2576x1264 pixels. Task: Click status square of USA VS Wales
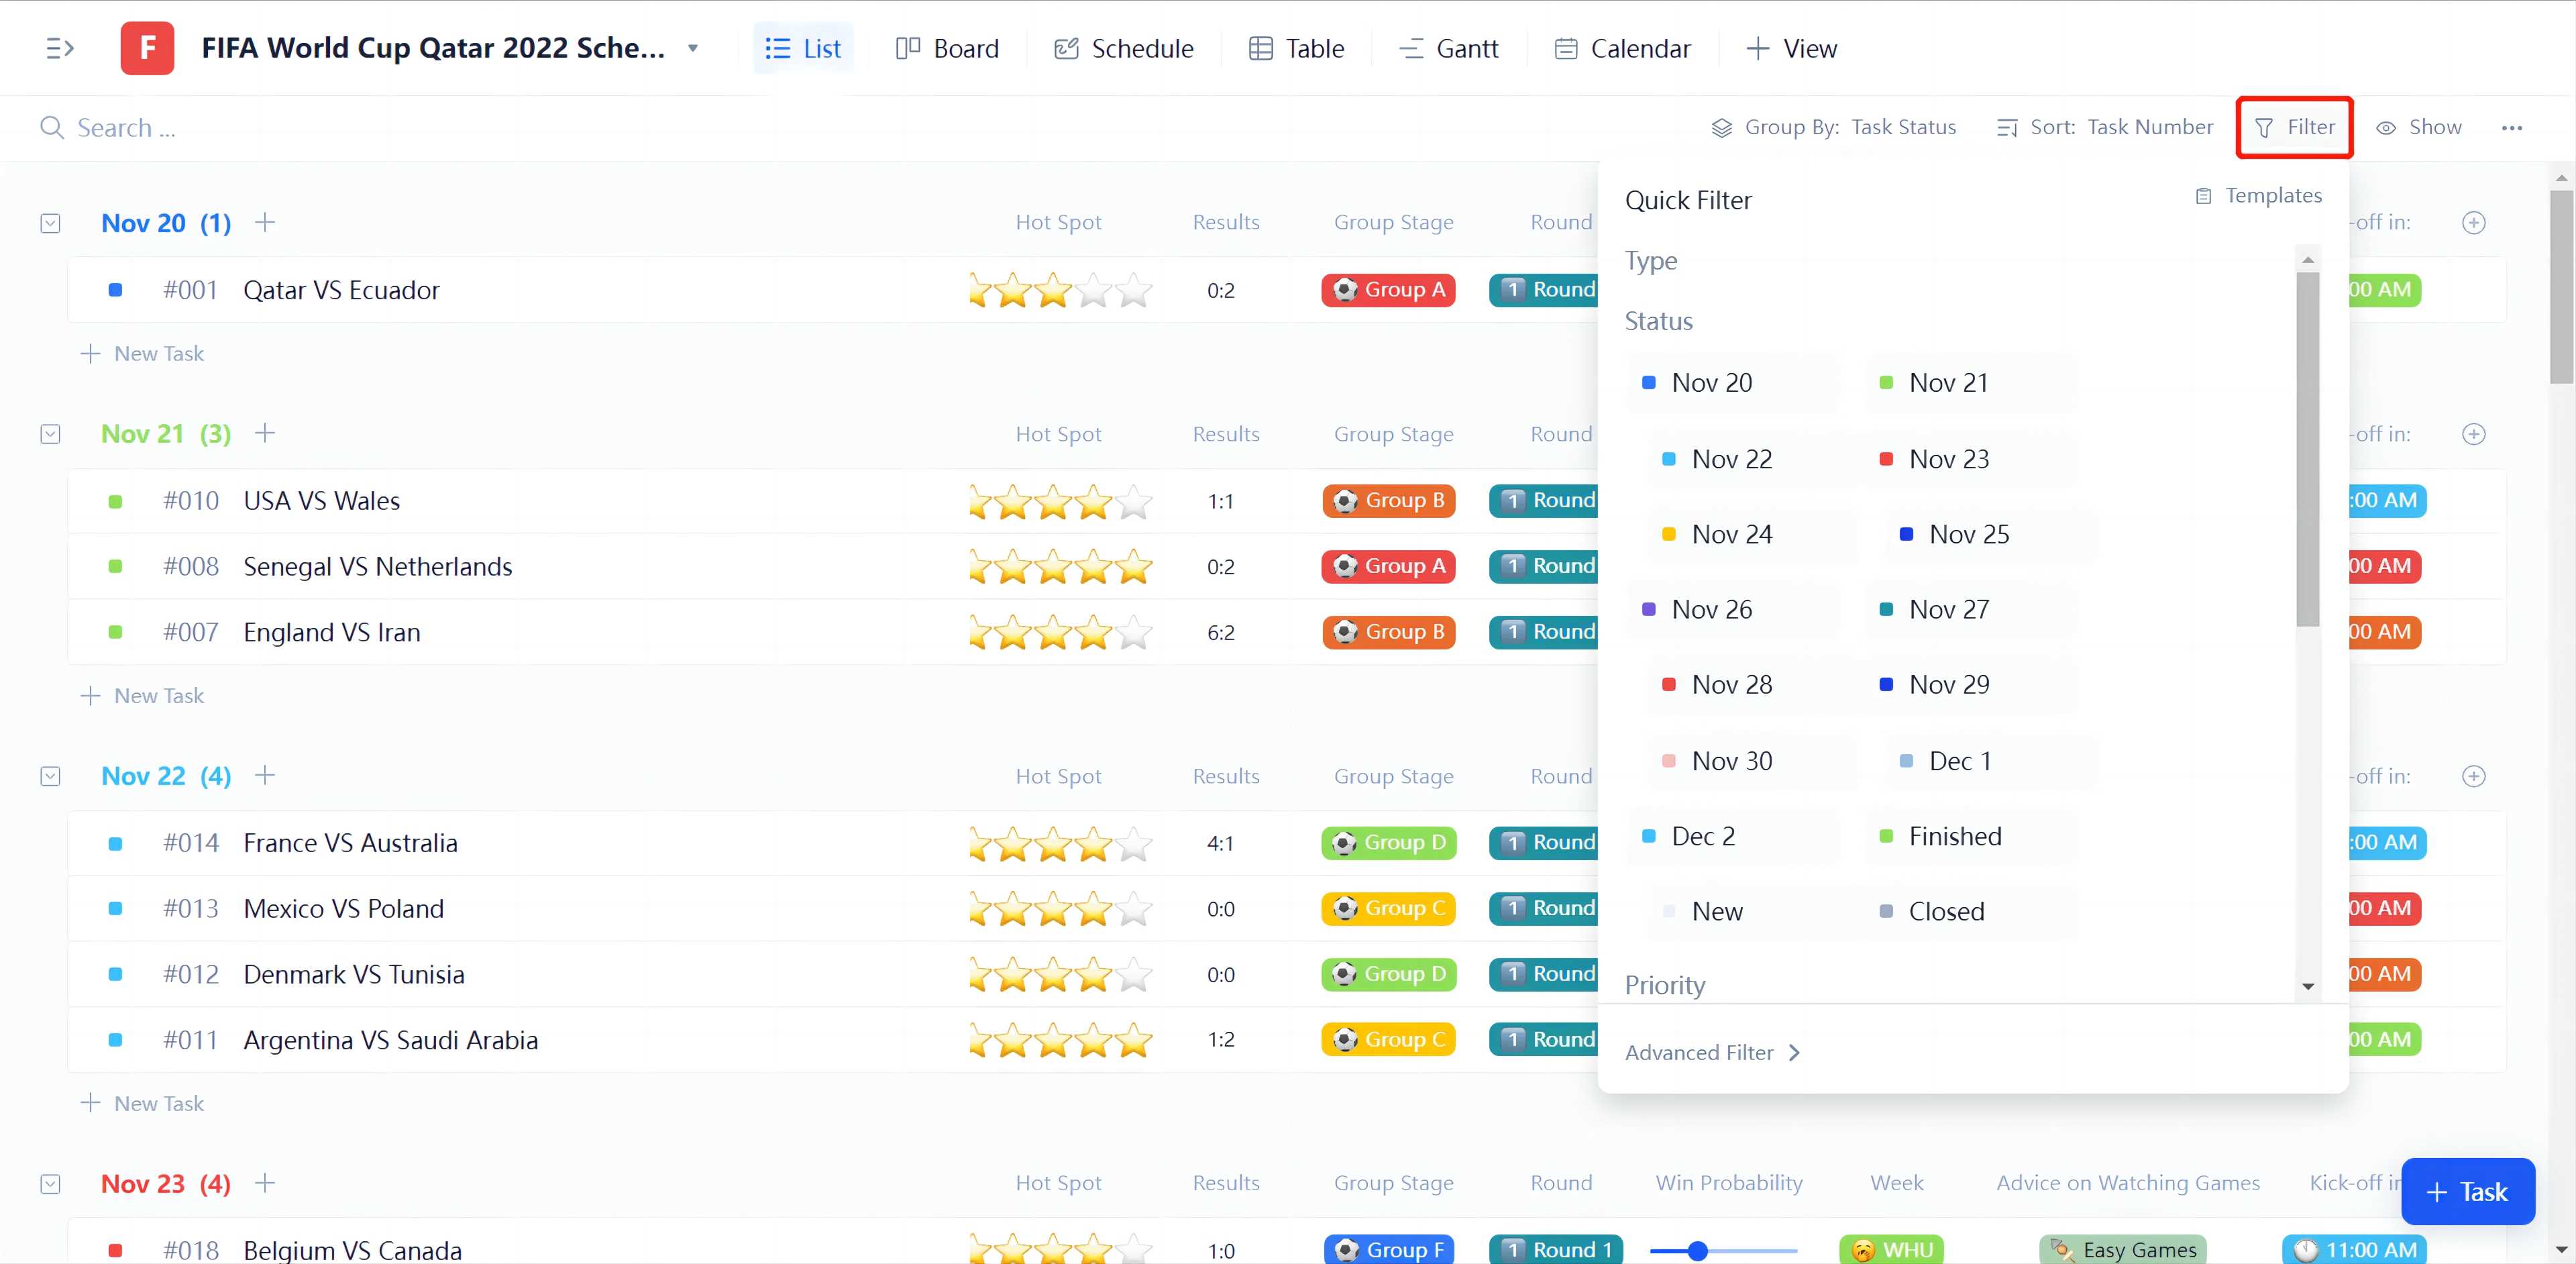(x=115, y=501)
